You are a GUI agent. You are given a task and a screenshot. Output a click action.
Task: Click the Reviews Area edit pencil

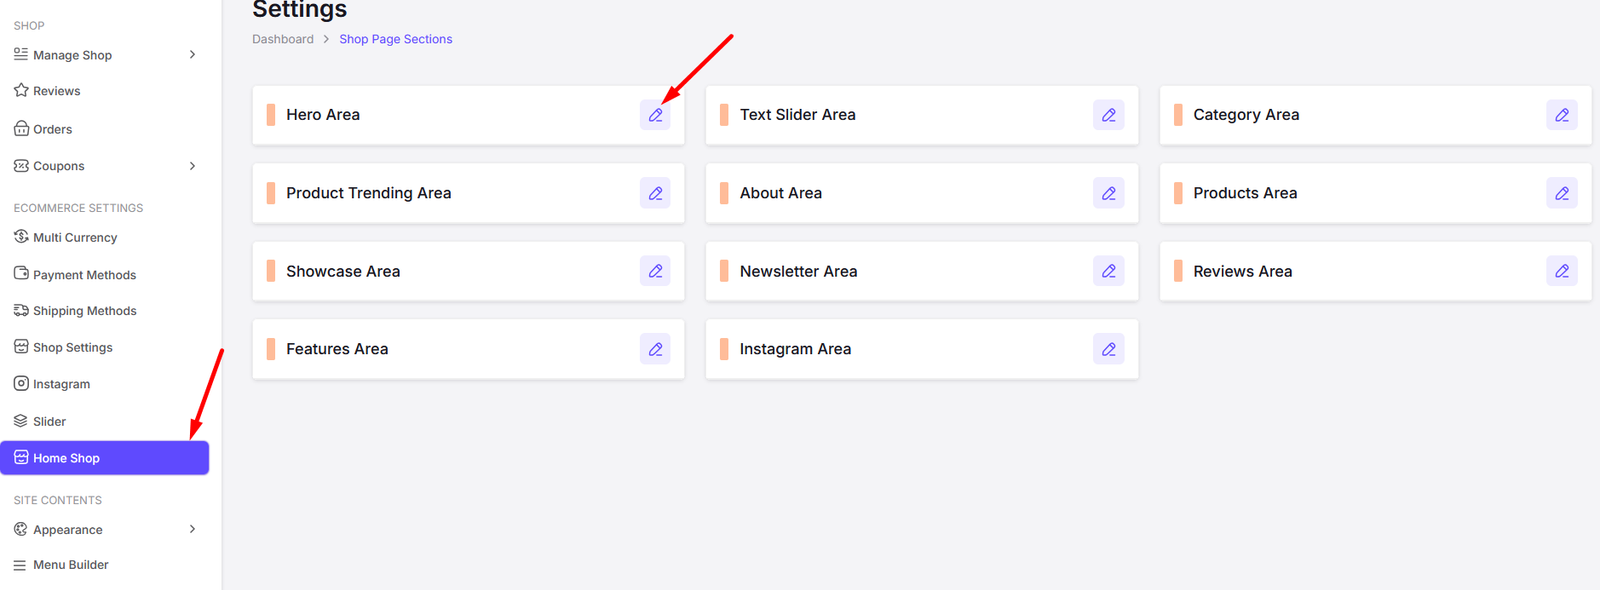tap(1561, 271)
